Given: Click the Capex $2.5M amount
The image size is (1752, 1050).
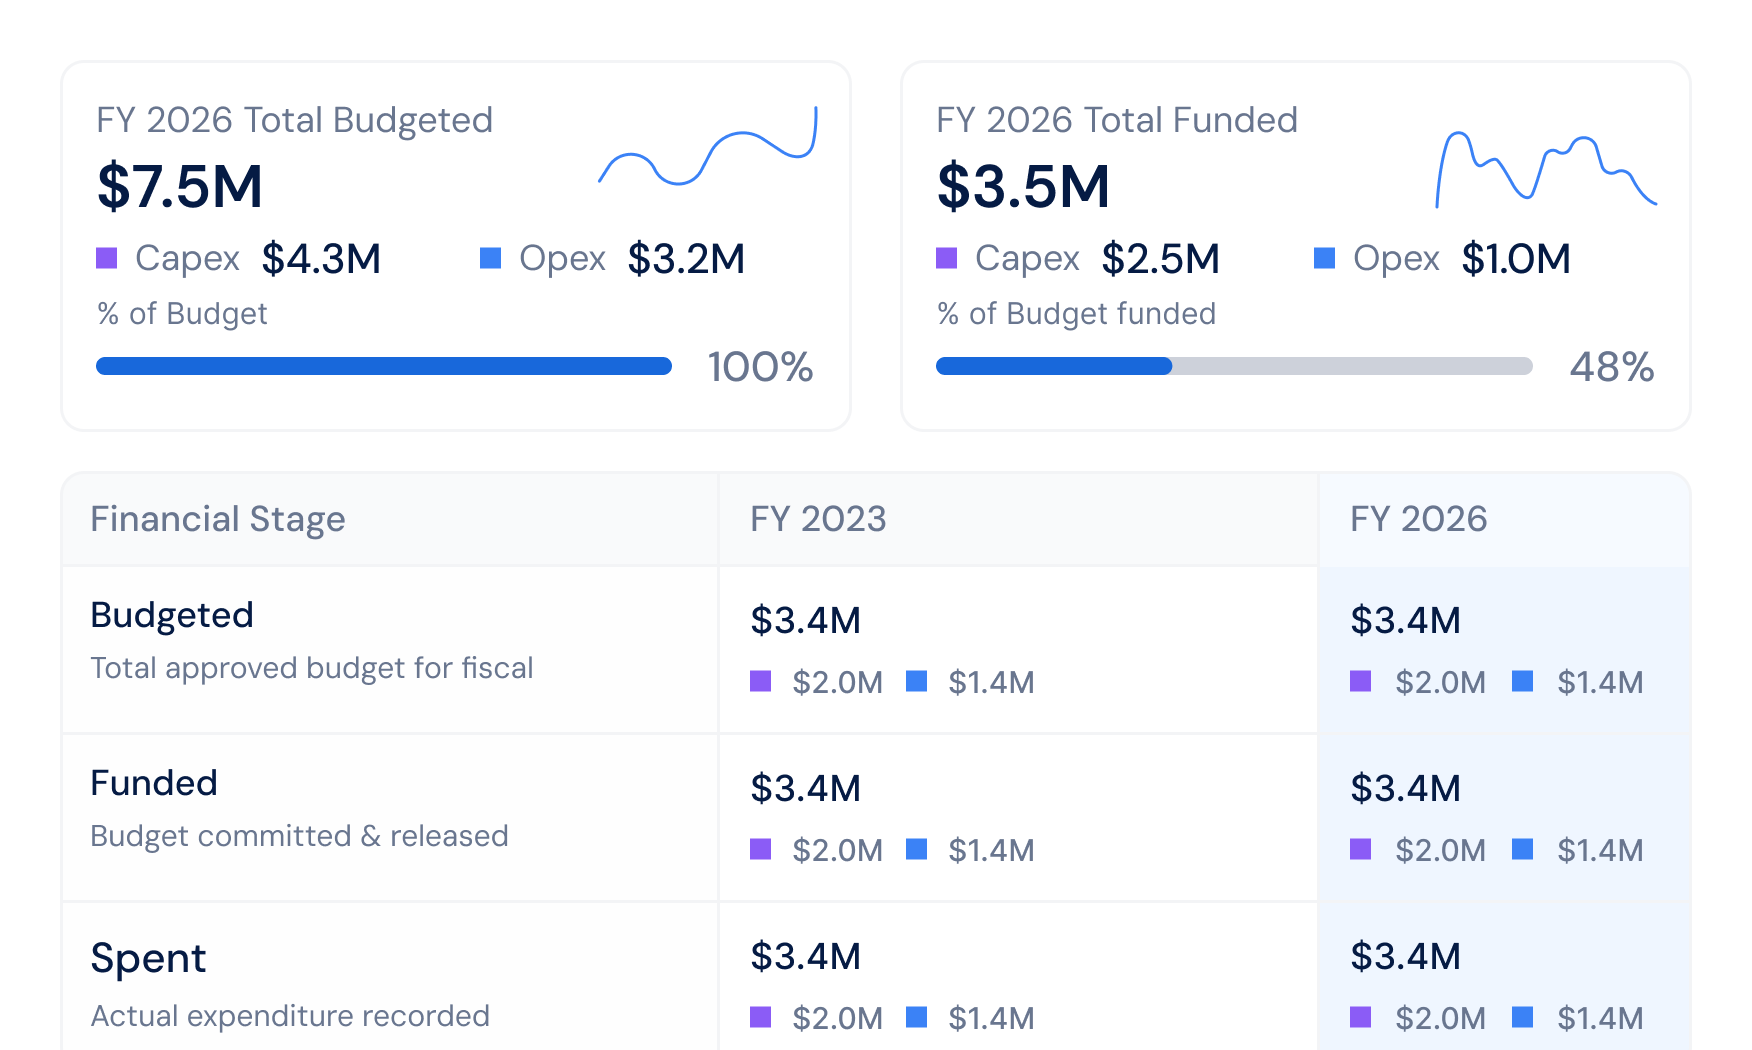Looking at the screenshot, I should (1160, 258).
